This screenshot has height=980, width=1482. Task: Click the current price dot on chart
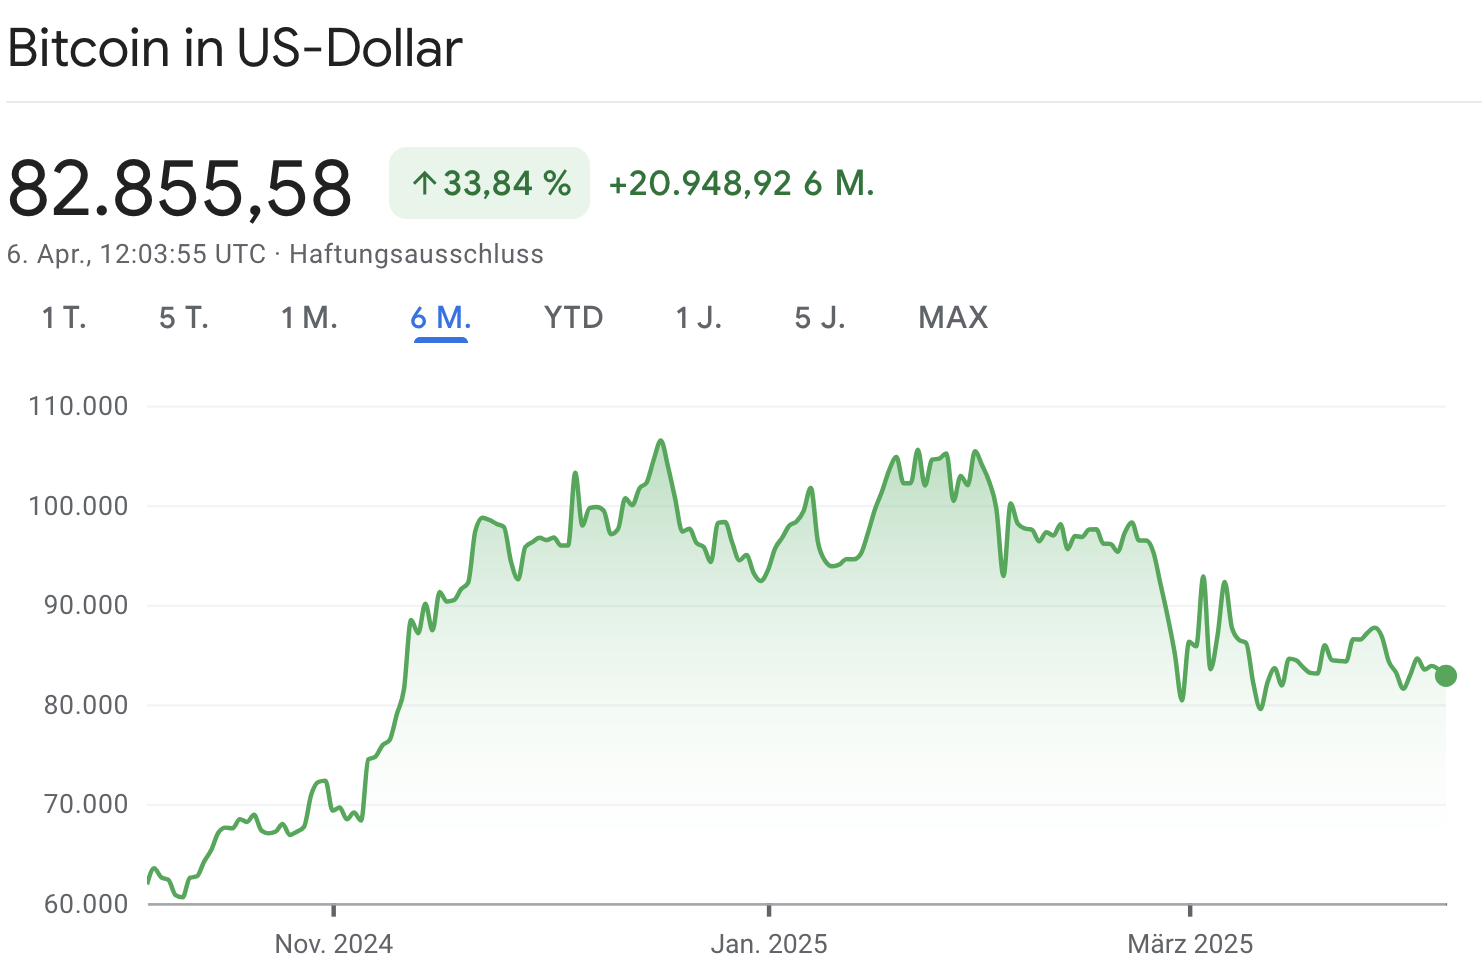coord(1446,676)
